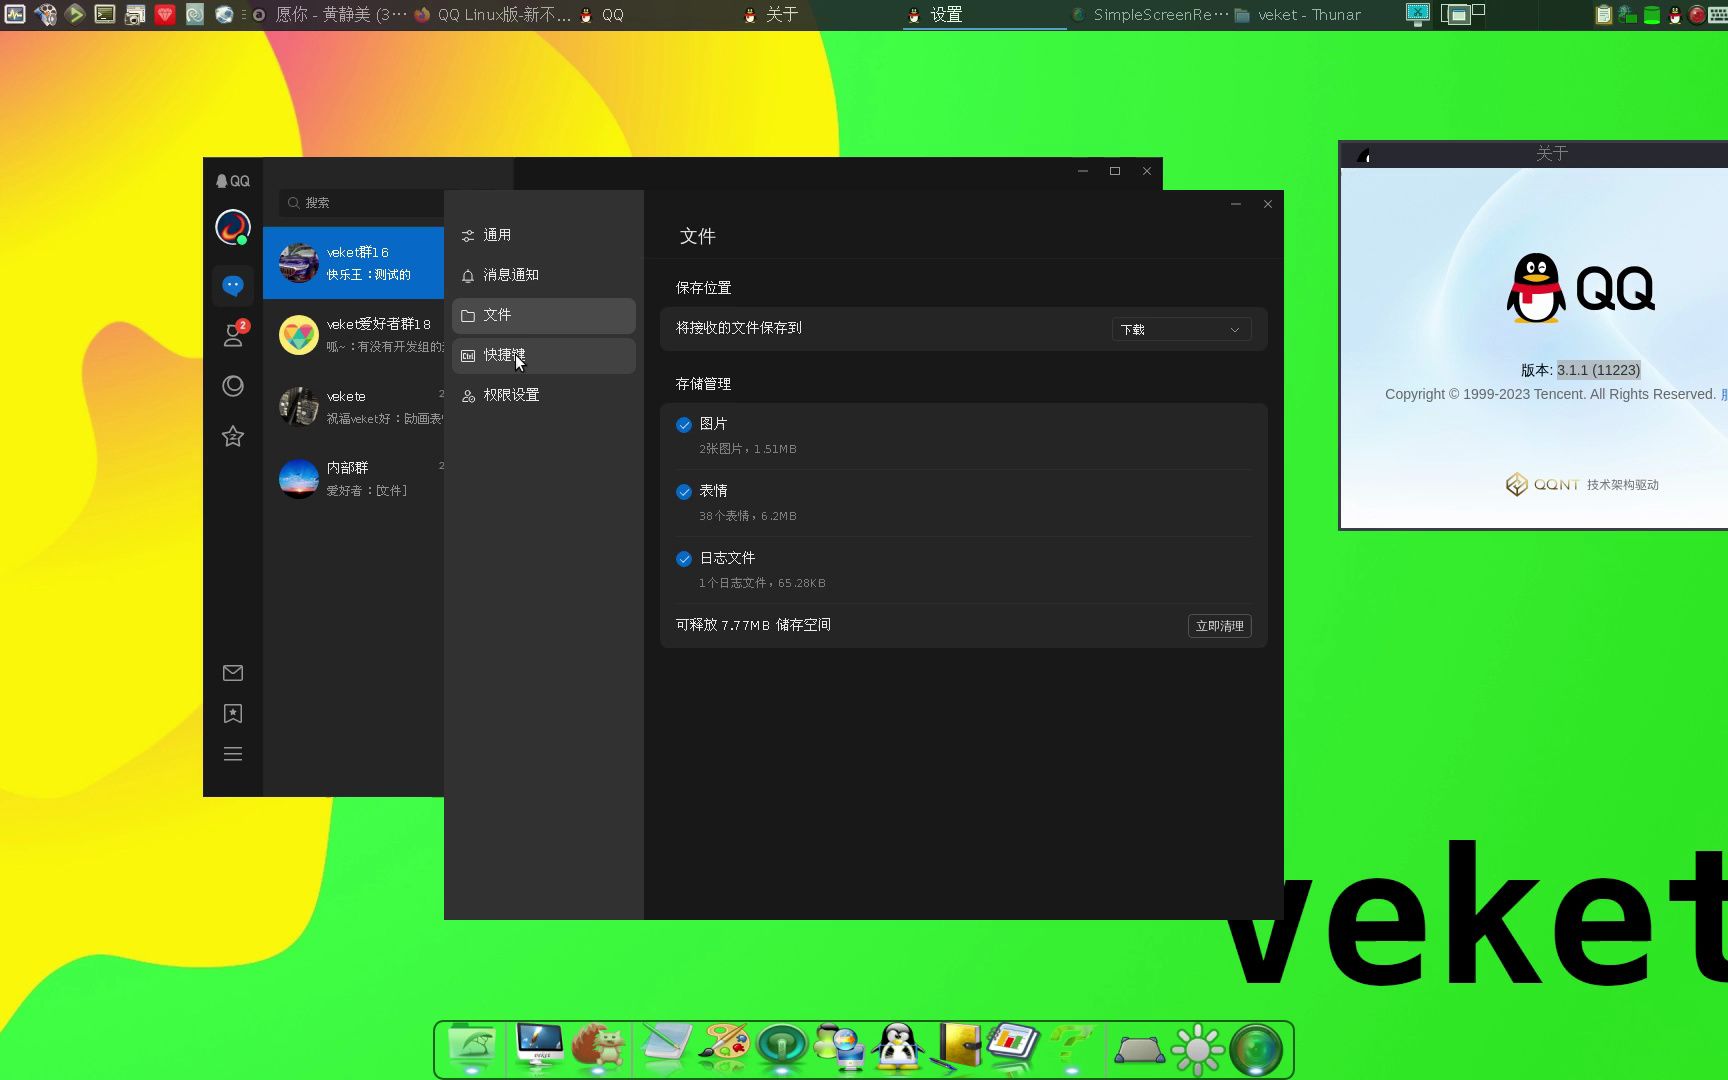Screen dimensions: 1728x1080
Task: Open the Tux penguin icon in the dock
Action: (898, 1047)
